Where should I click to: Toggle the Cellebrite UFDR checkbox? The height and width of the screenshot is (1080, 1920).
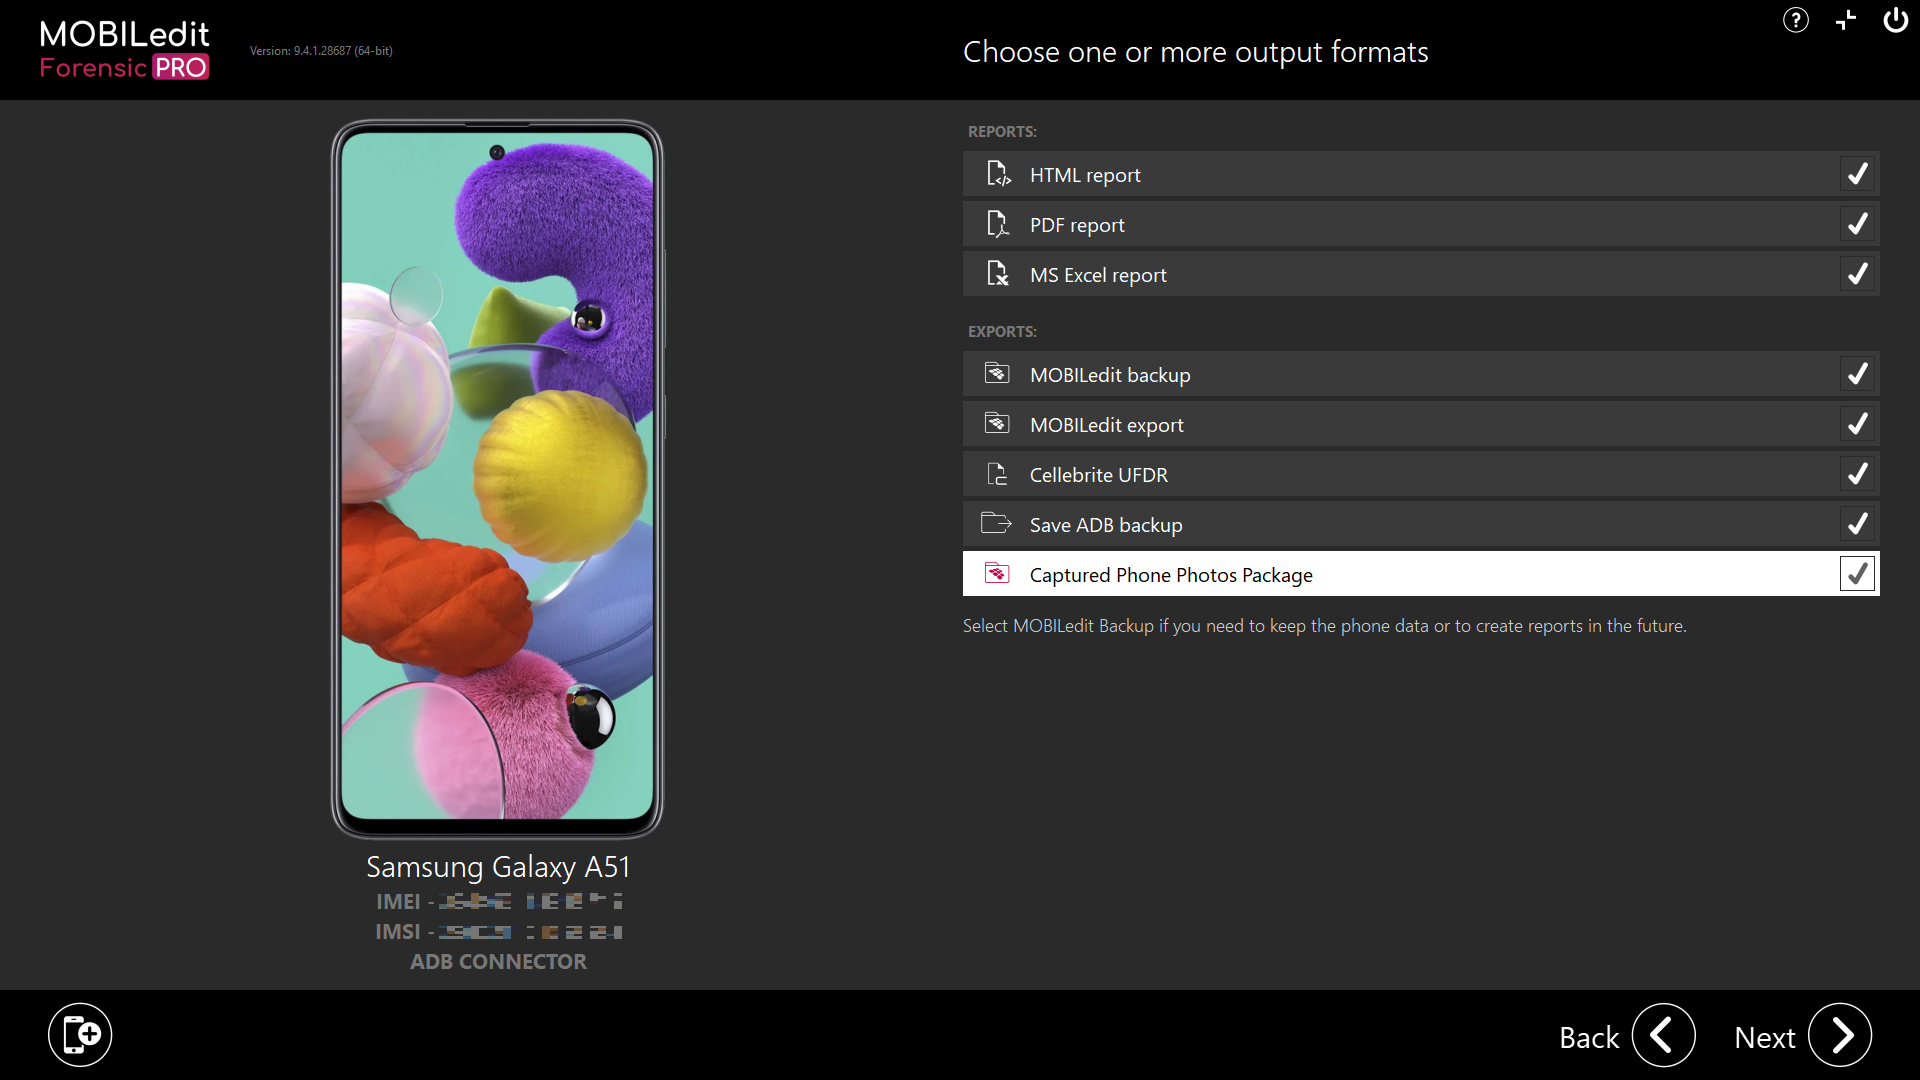click(x=1857, y=474)
